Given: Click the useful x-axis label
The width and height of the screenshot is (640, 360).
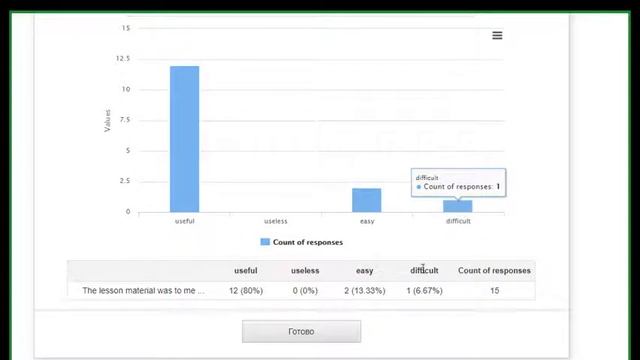Looking at the screenshot, I should coord(184,221).
